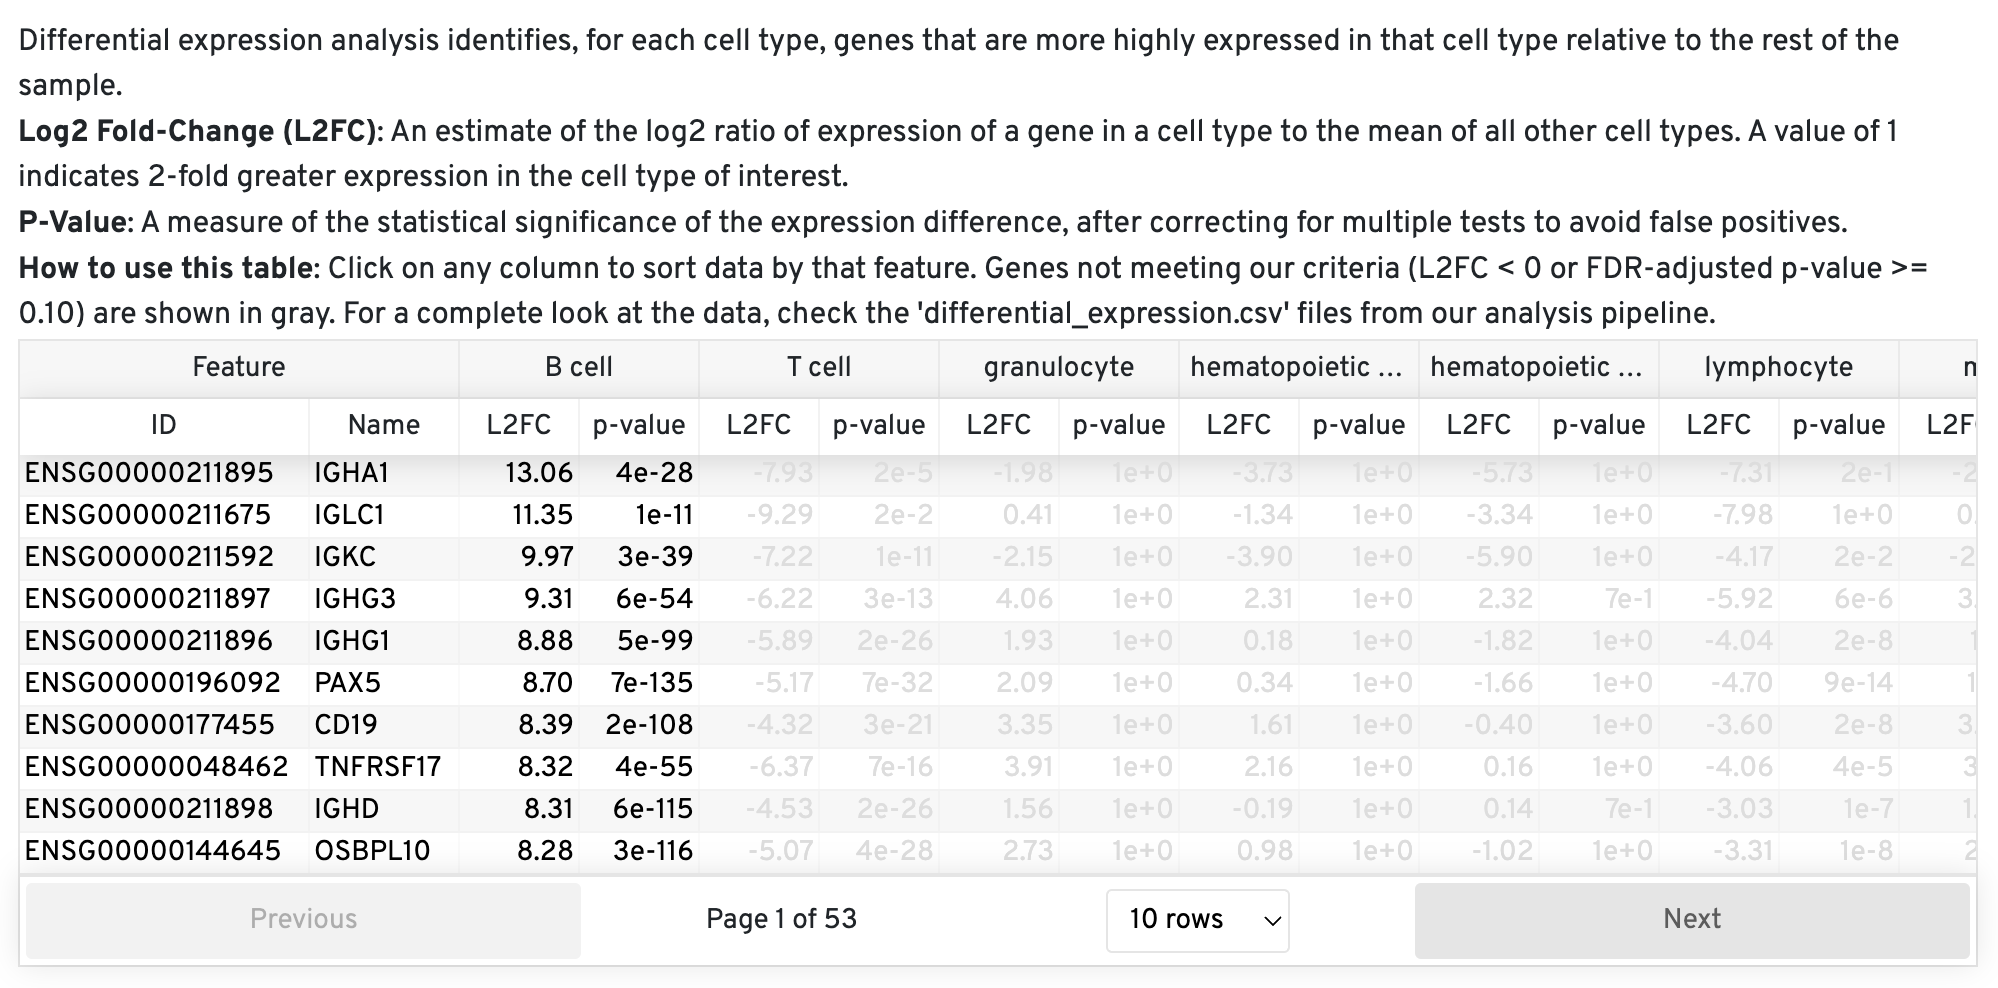This screenshot has height=988, width=1998.
Task: Open the rows-per-page dropdown
Action: click(1196, 919)
